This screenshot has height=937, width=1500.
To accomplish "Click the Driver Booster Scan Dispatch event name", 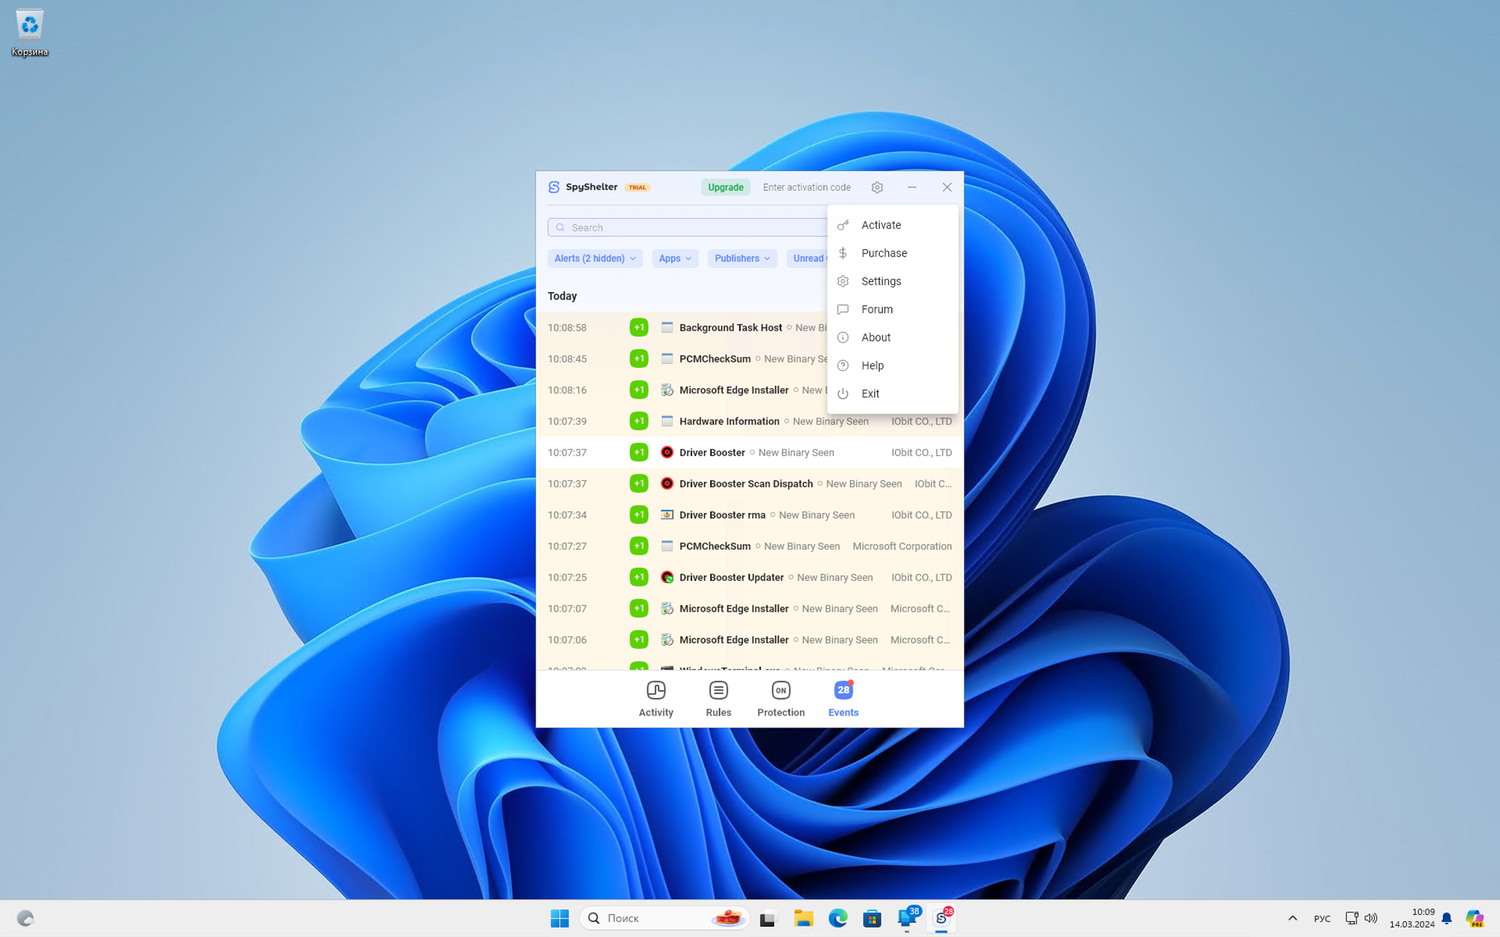I will pyautogui.click(x=746, y=483).
